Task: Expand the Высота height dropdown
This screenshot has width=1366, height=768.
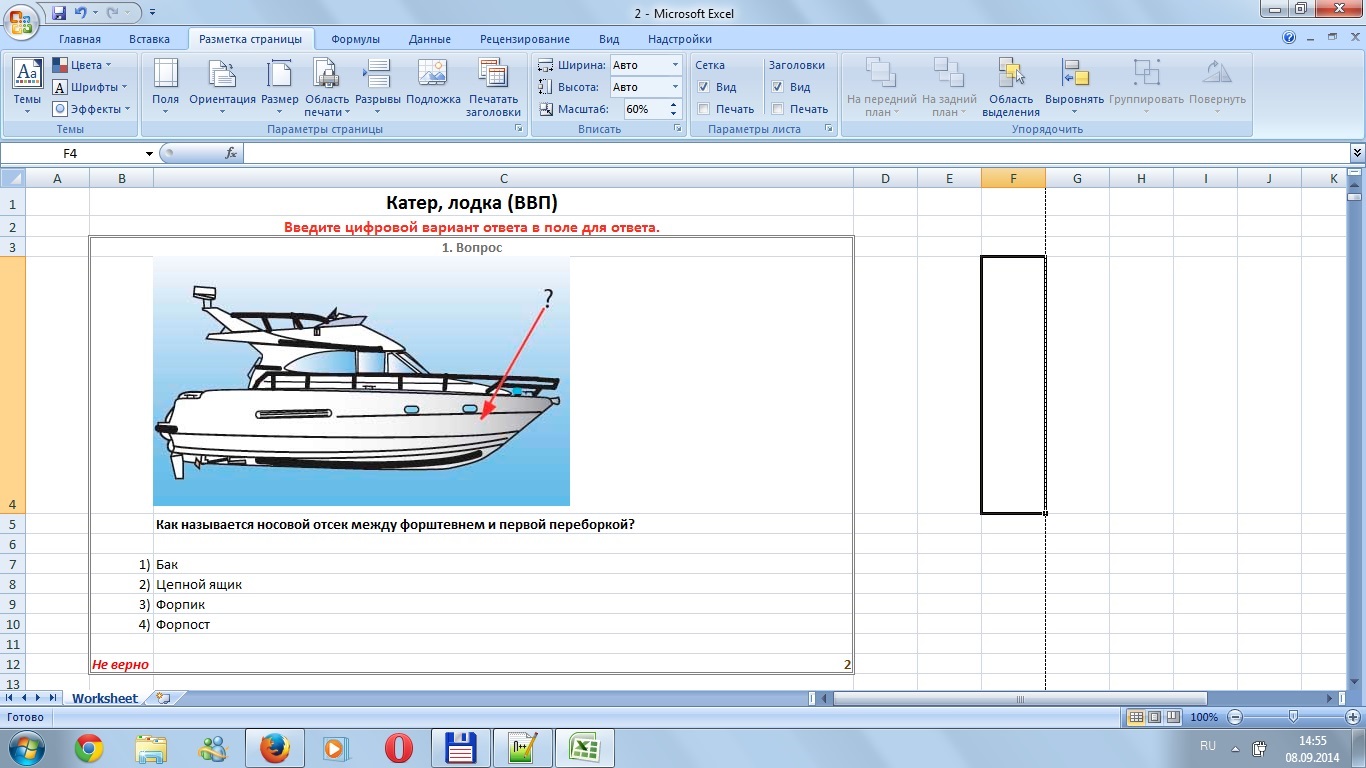Action: click(675, 87)
